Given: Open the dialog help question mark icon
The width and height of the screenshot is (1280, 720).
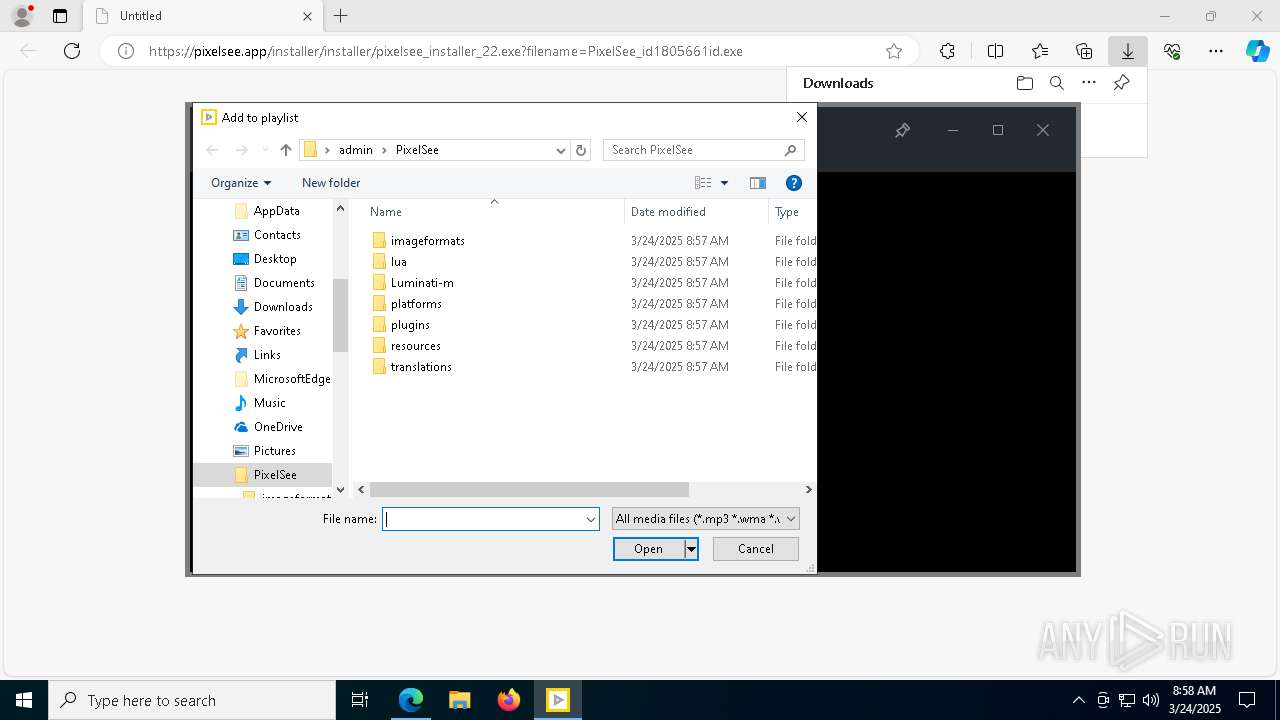Looking at the screenshot, I should pos(794,183).
